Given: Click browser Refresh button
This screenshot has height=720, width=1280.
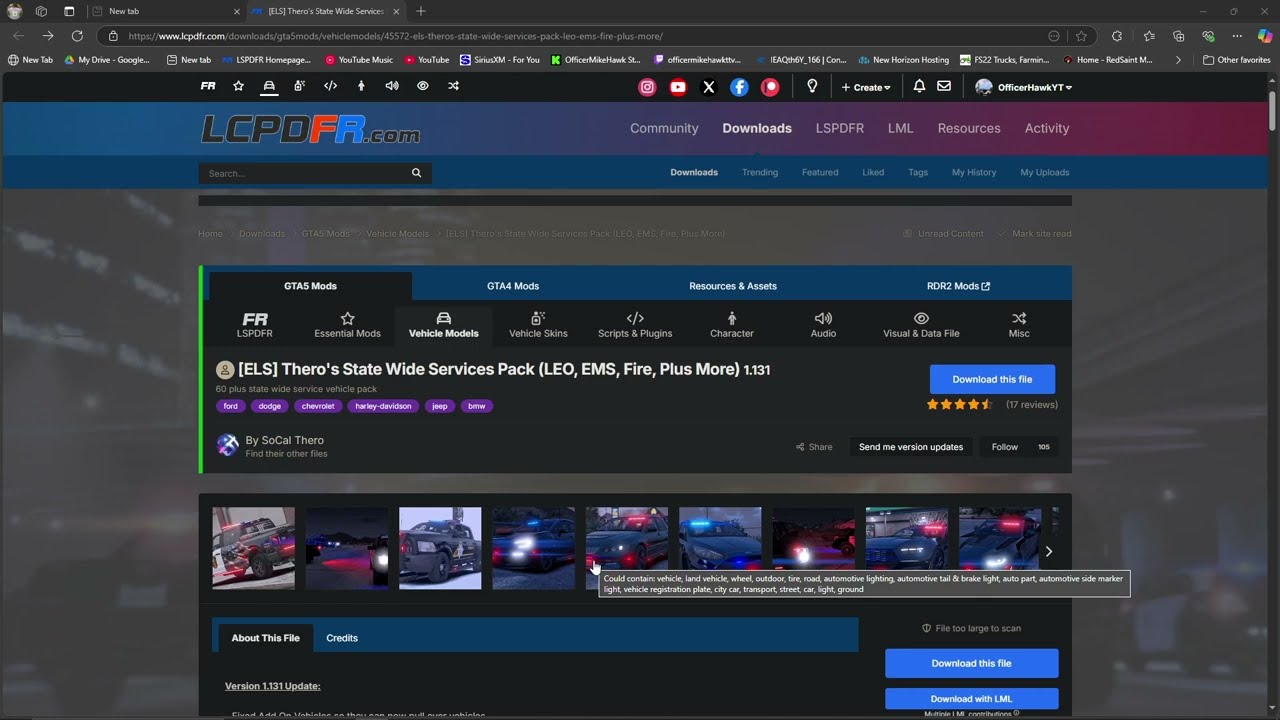Looking at the screenshot, I should click(x=77, y=36).
